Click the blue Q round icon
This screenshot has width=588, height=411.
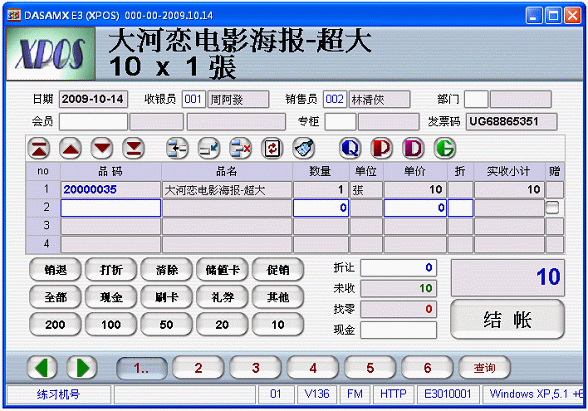tap(350, 148)
